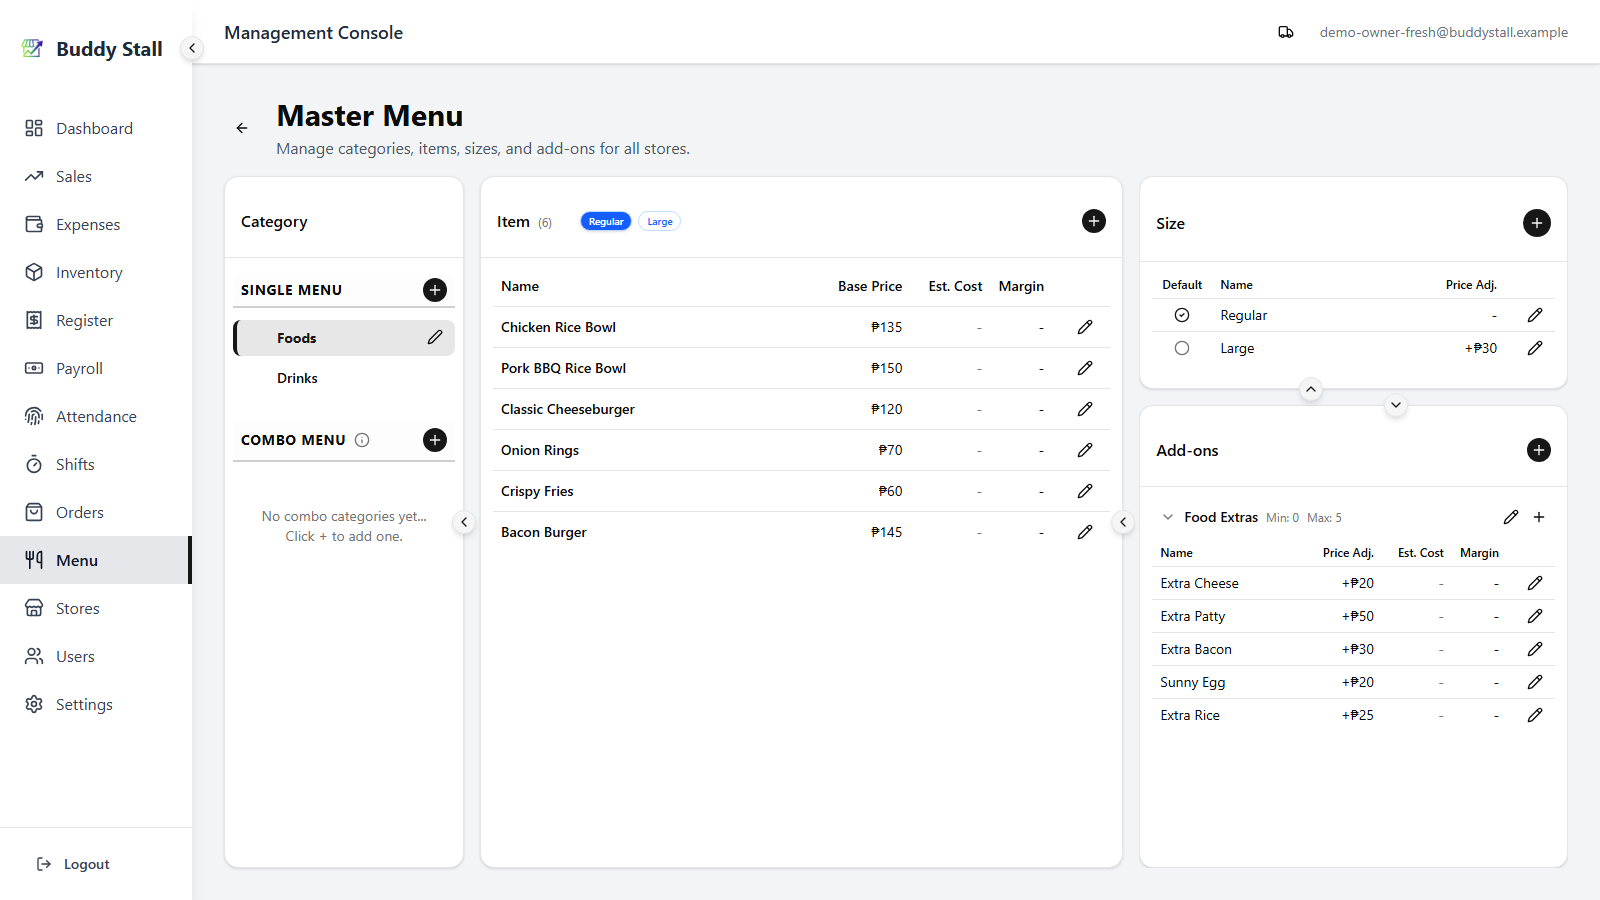Add an add-on to Food Extras

pyautogui.click(x=1539, y=517)
